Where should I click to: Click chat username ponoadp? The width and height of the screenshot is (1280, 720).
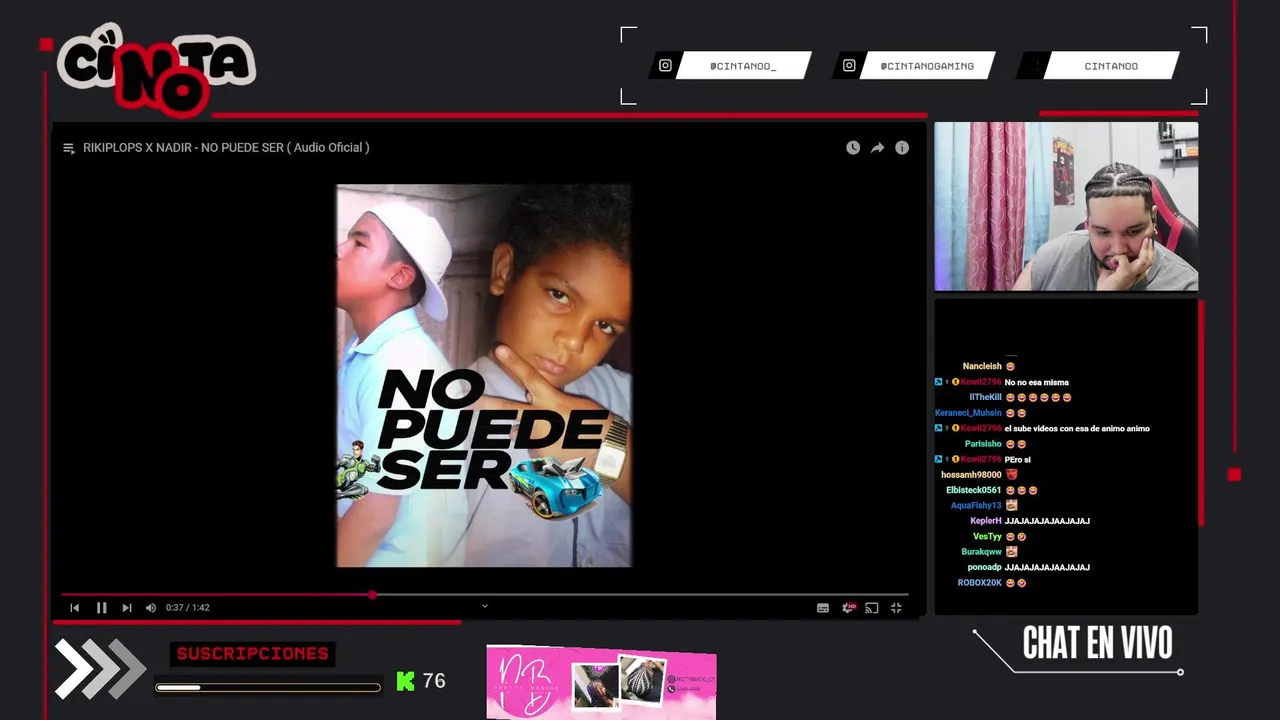(x=985, y=568)
